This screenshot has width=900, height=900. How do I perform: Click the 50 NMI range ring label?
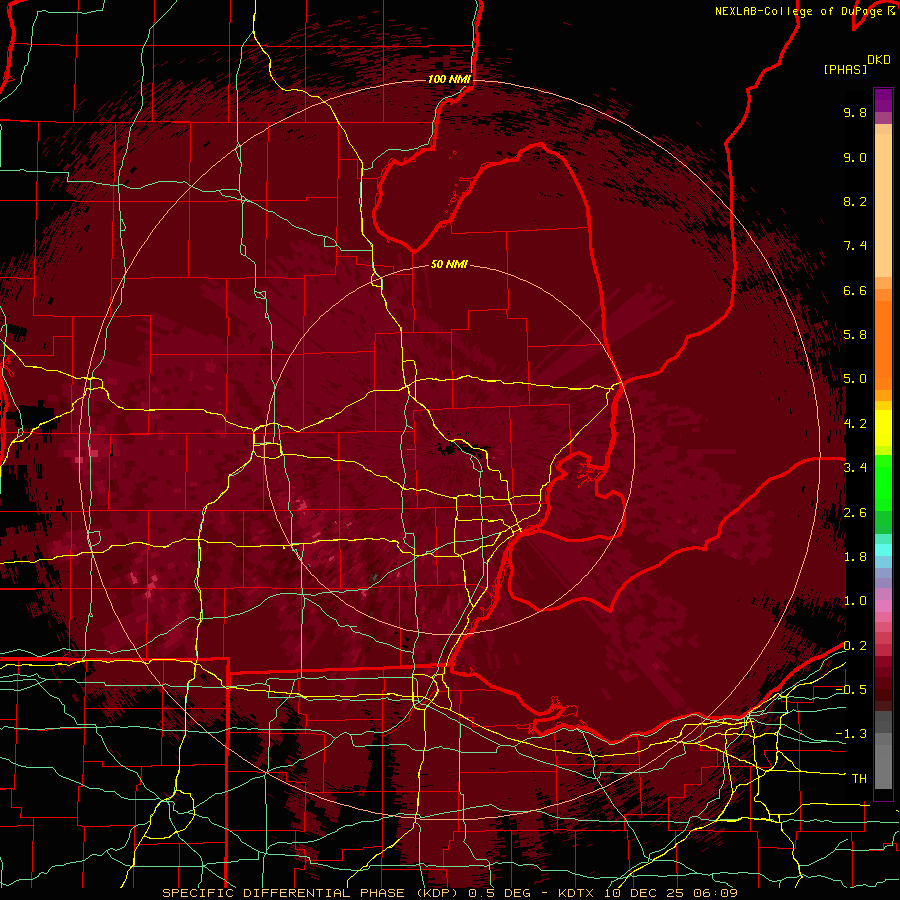(x=449, y=264)
